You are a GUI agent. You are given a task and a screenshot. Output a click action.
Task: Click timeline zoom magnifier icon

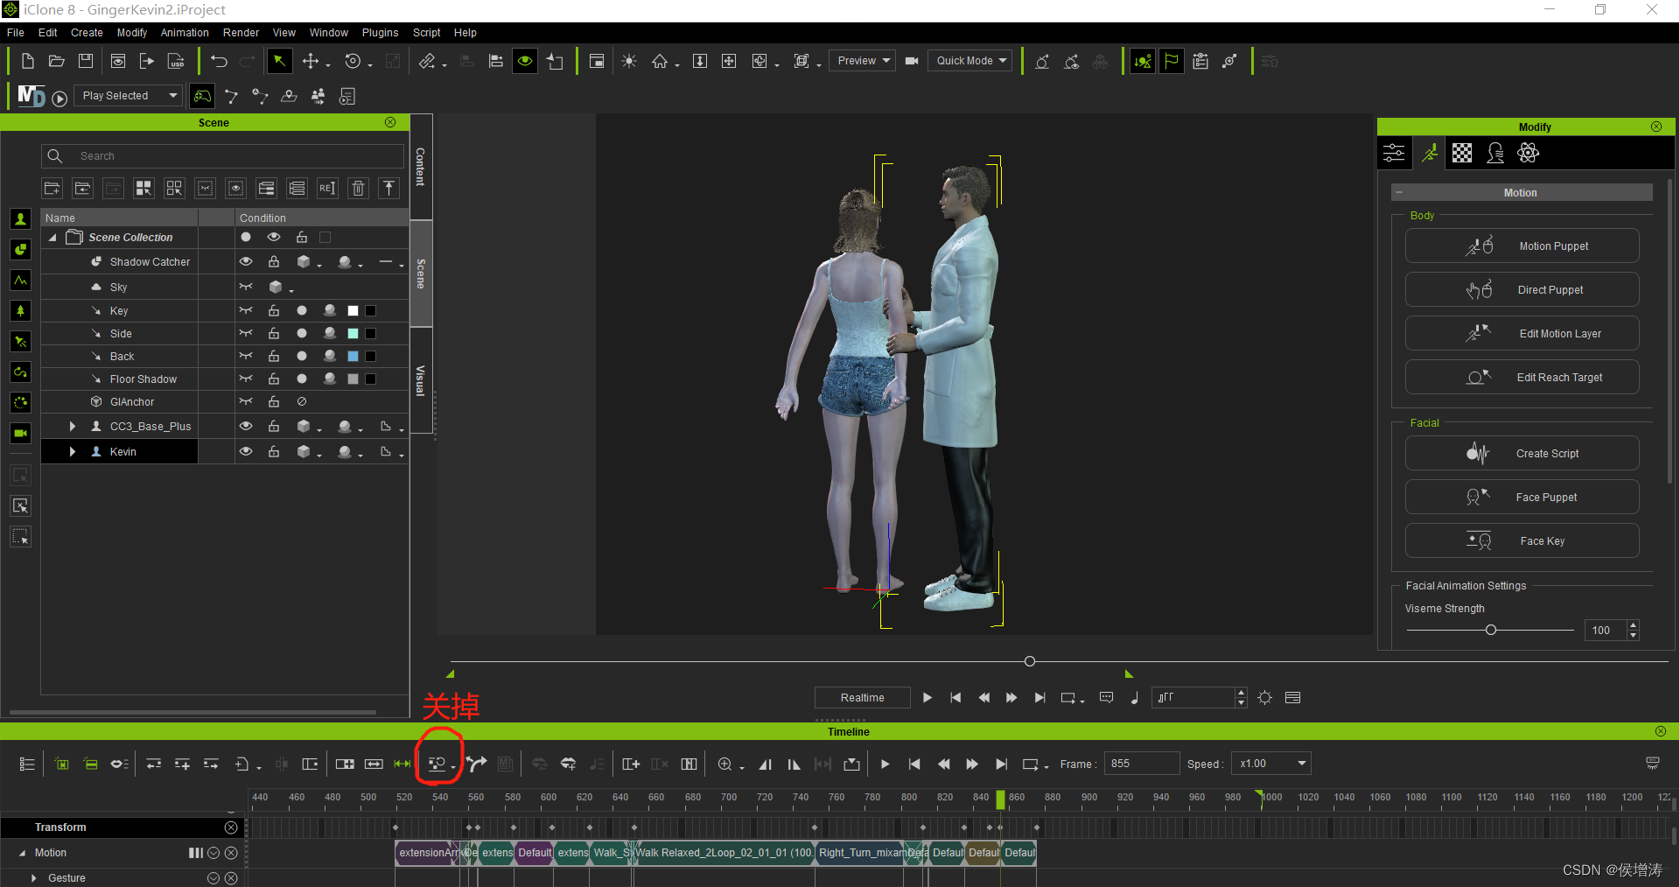(x=725, y=764)
